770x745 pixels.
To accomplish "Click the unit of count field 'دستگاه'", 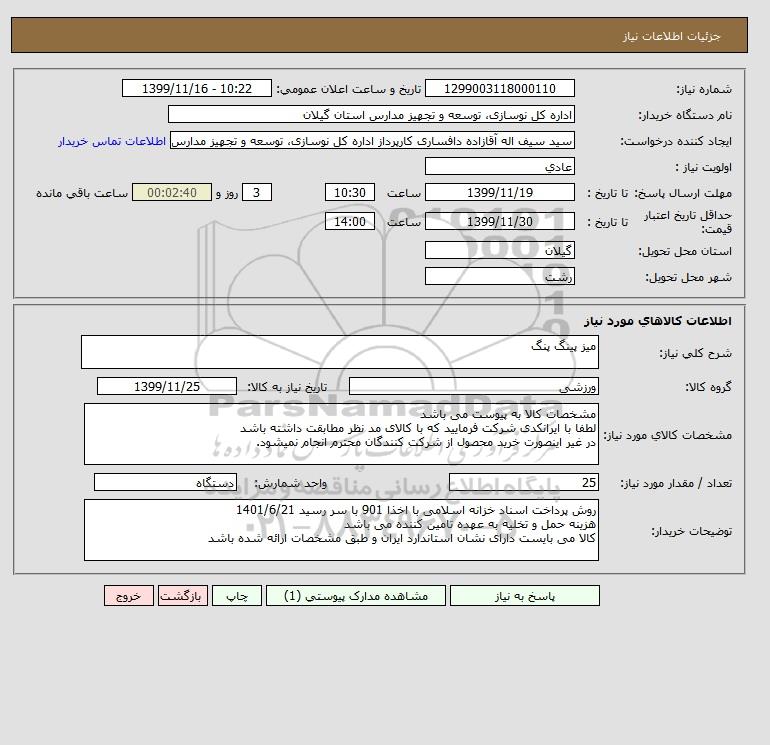I will click(165, 482).
